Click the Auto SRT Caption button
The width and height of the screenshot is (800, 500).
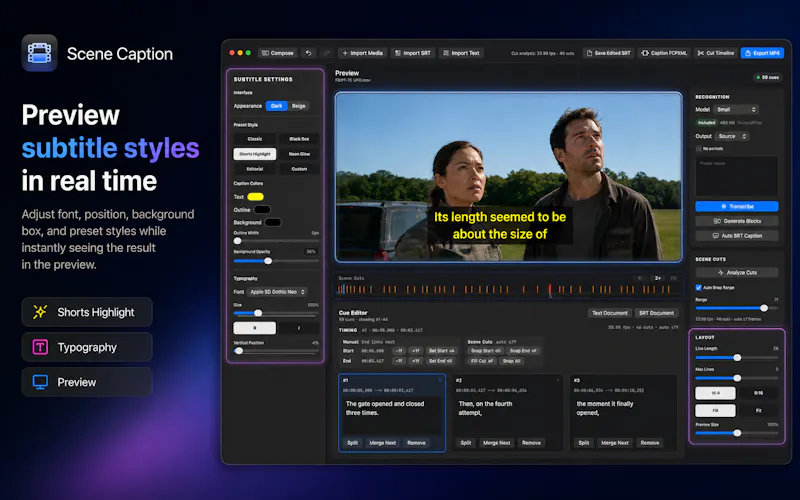[x=737, y=236]
